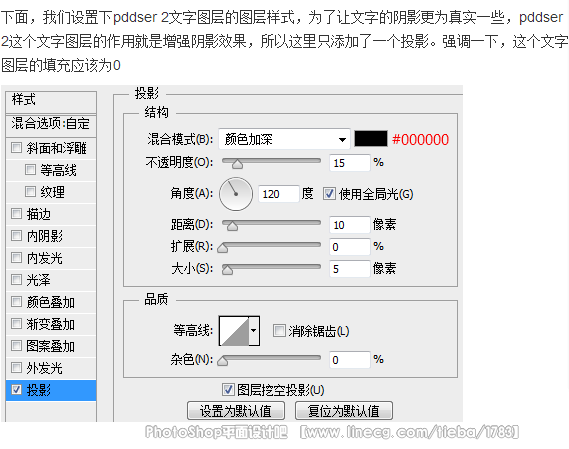Enable the 等高线 sub-option checkbox
The height and width of the screenshot is (449, 569).
[30, 170]
